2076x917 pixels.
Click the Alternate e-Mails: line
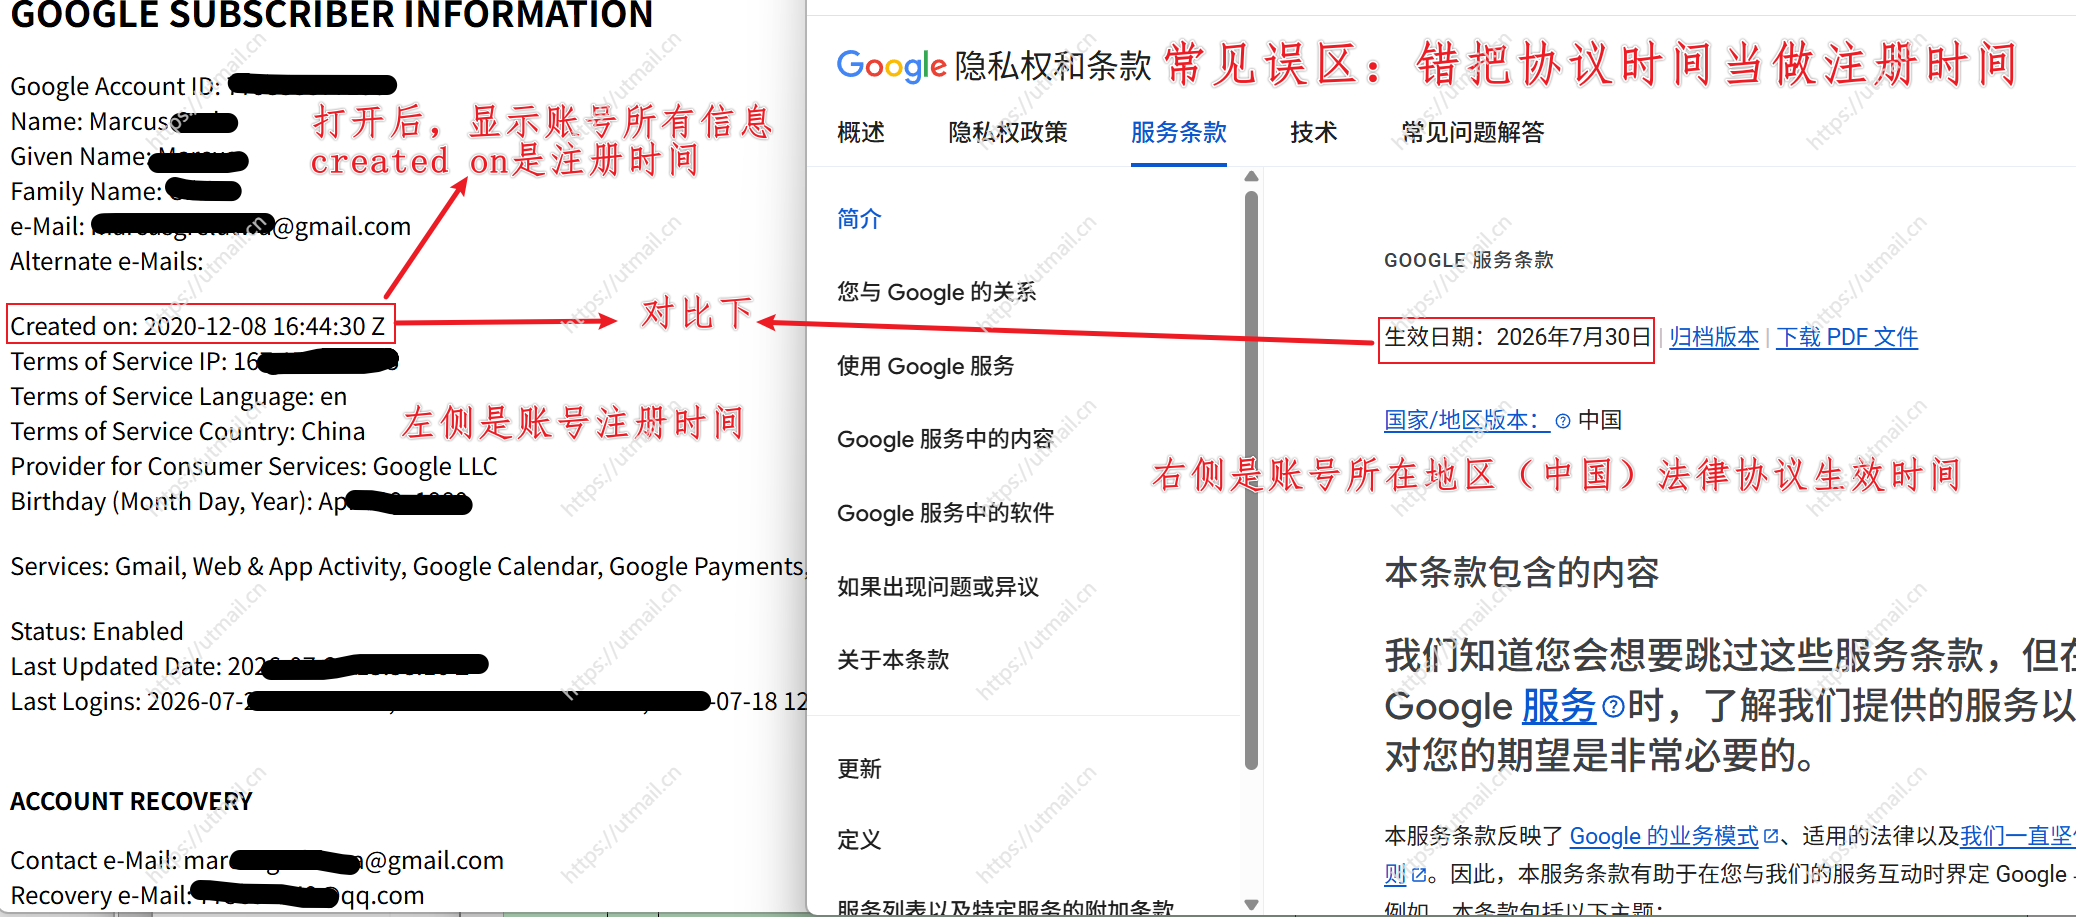click(x=107, y=262)
